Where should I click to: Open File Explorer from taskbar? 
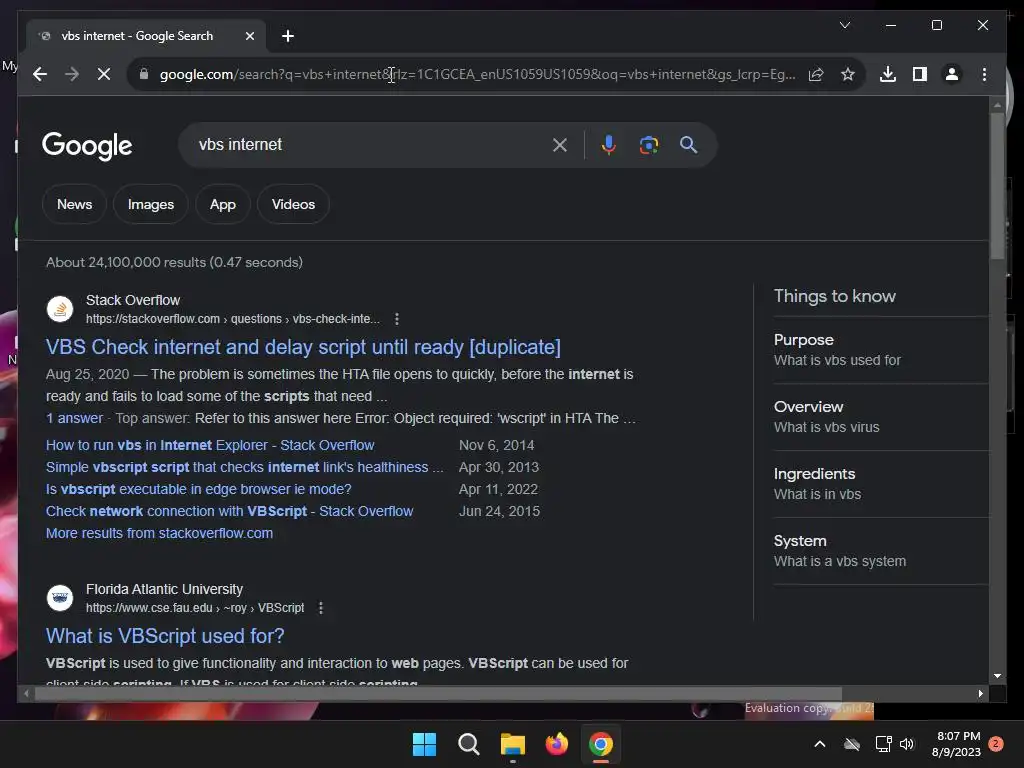click(513, 744)
